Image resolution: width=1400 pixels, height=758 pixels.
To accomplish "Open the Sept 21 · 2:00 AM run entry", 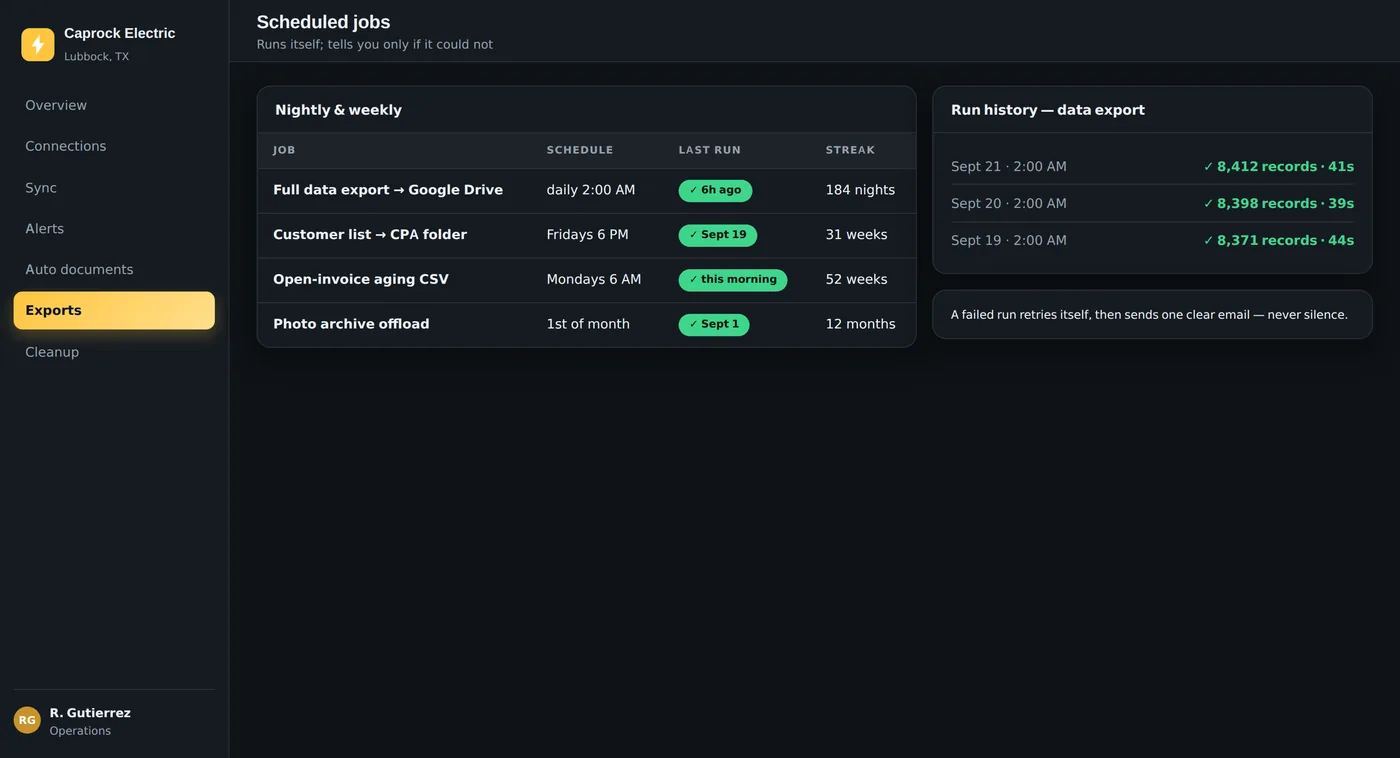I will (1152, 167).
